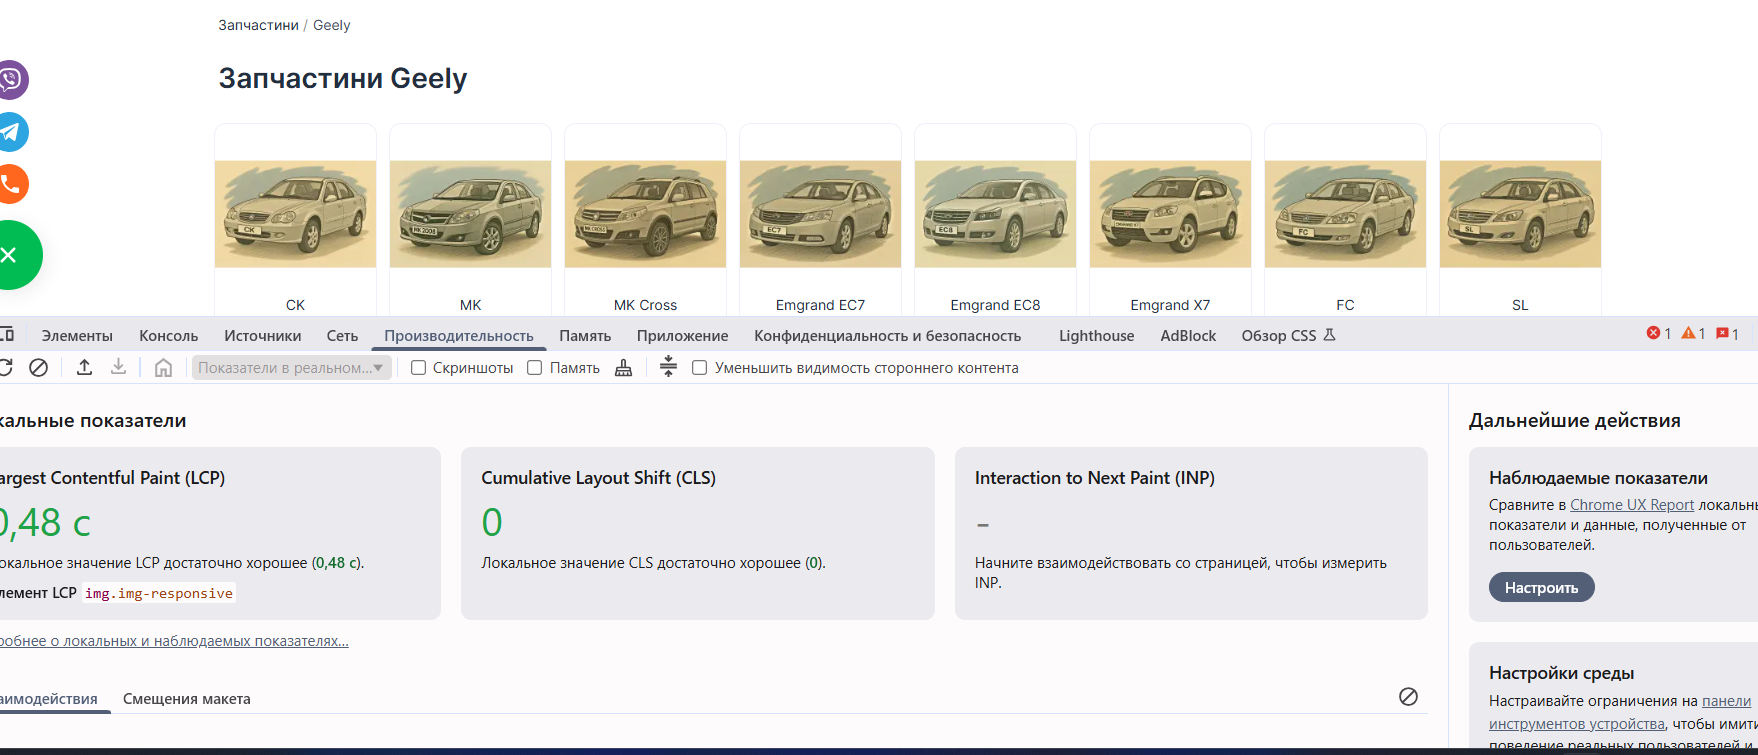Open the MK car thumbnail
The image size is (1758, 755).
[x=471, y=214]
